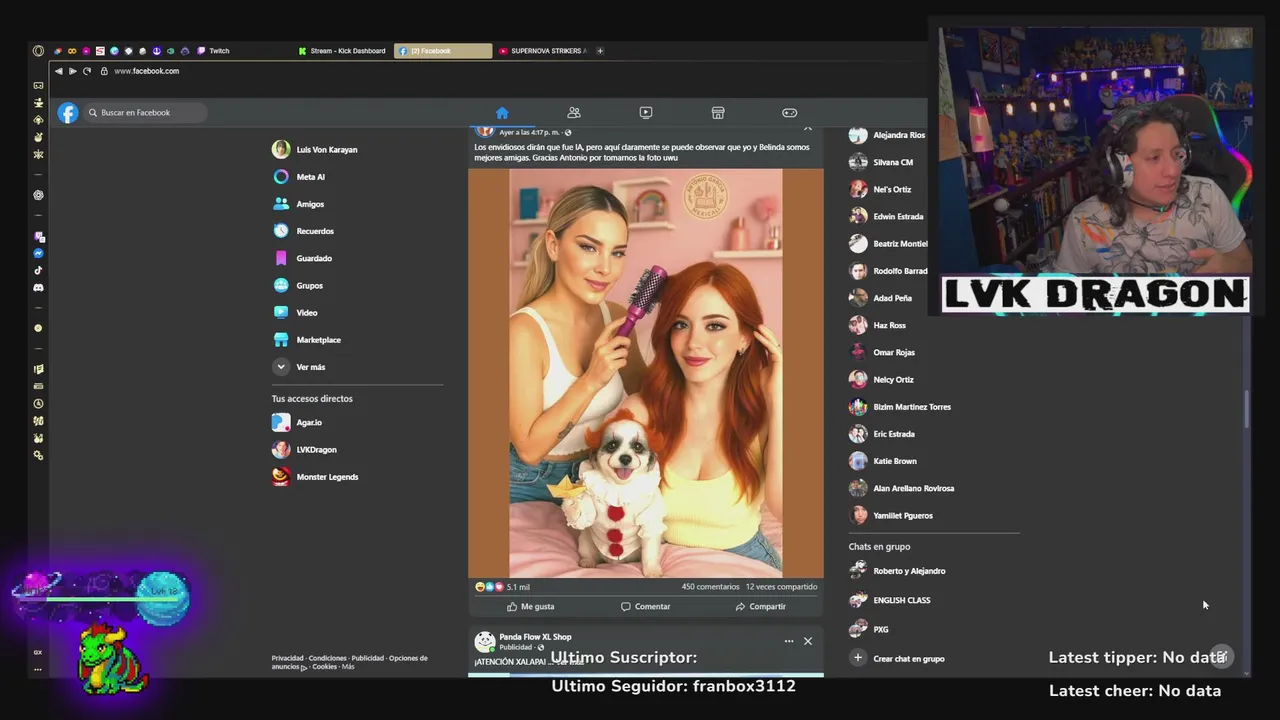The width and height of the screenshot is (1280, 720).
Task: Open Twitch panel in the Opera sidebar
Action: [38, 237]
